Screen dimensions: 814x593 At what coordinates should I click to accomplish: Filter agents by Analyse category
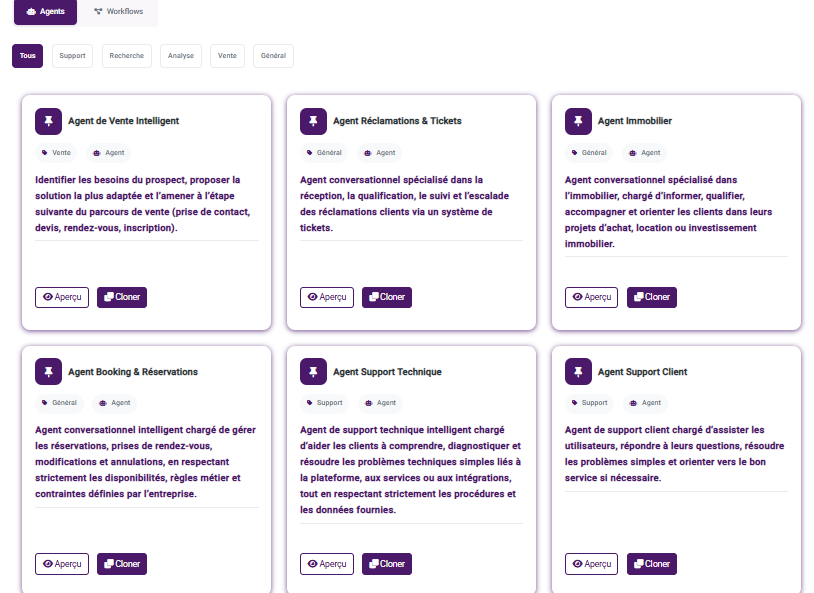pos(181,56)
